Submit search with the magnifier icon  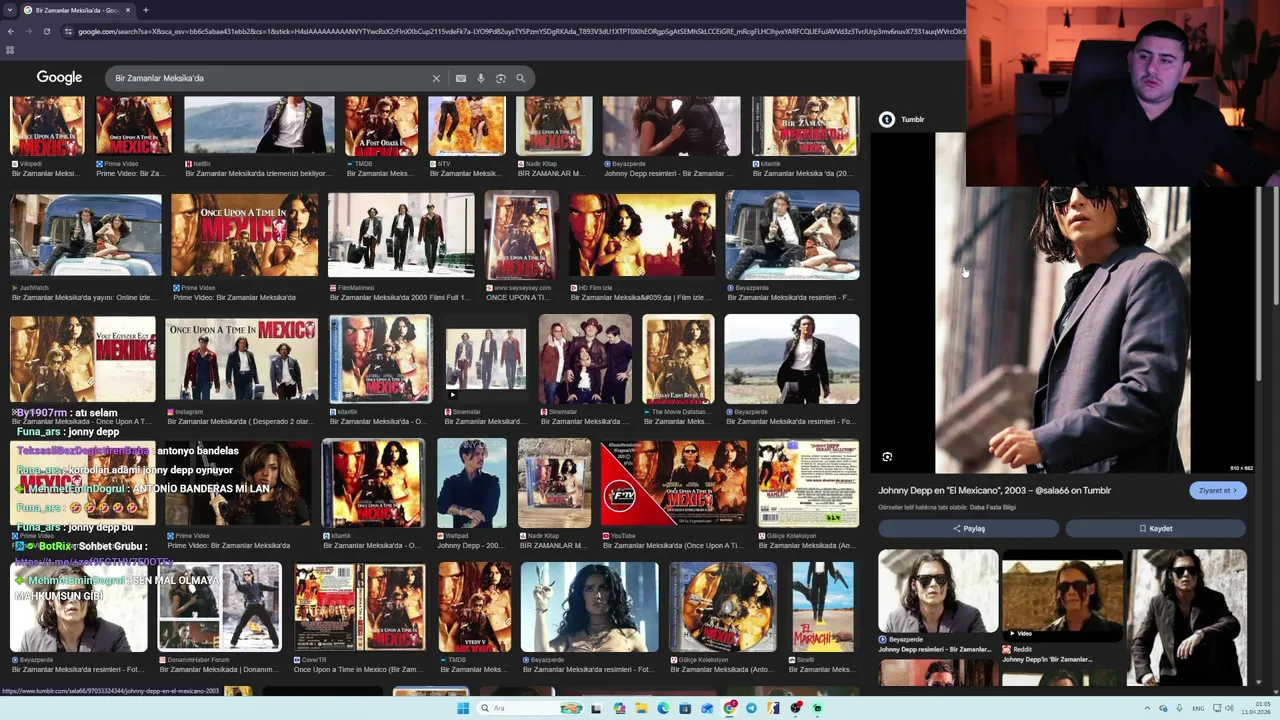coord(520,78)
